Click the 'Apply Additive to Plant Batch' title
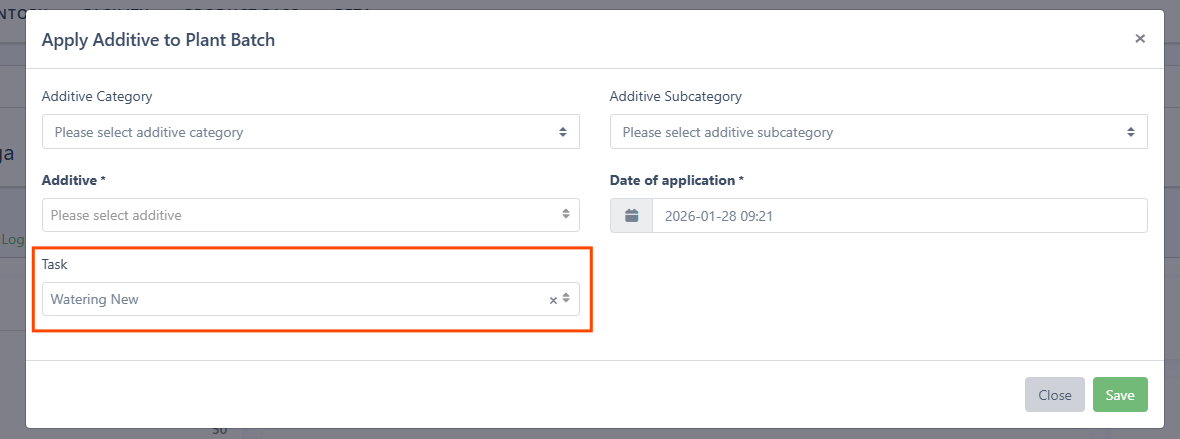 [158, 40]
